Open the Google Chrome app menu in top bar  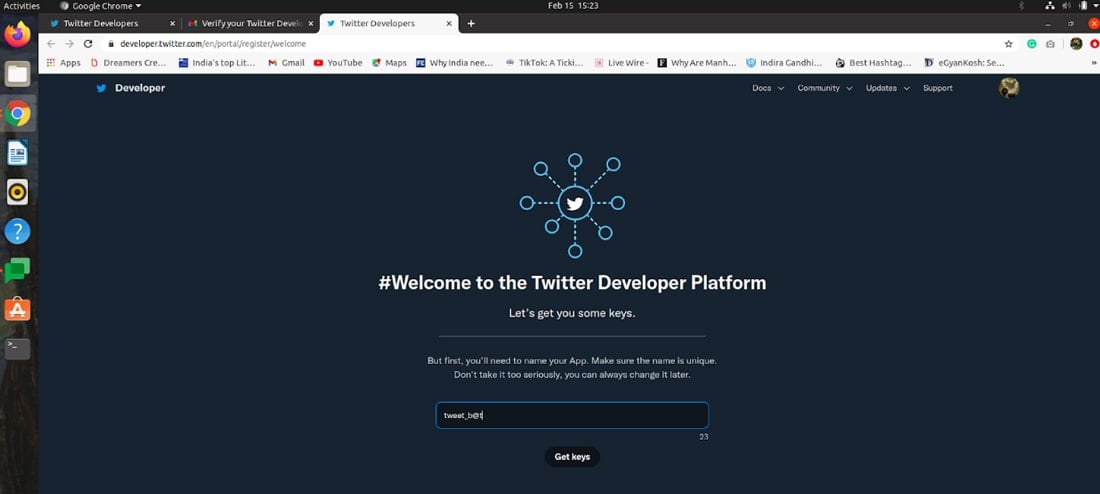[100, 6]
